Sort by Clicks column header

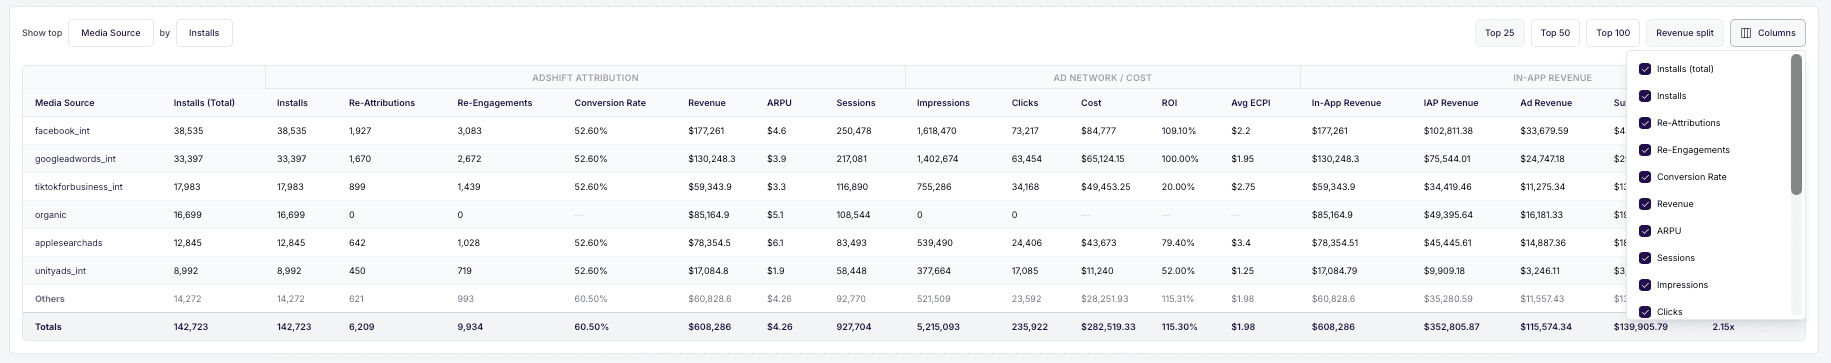click(x=1025, y=103)
